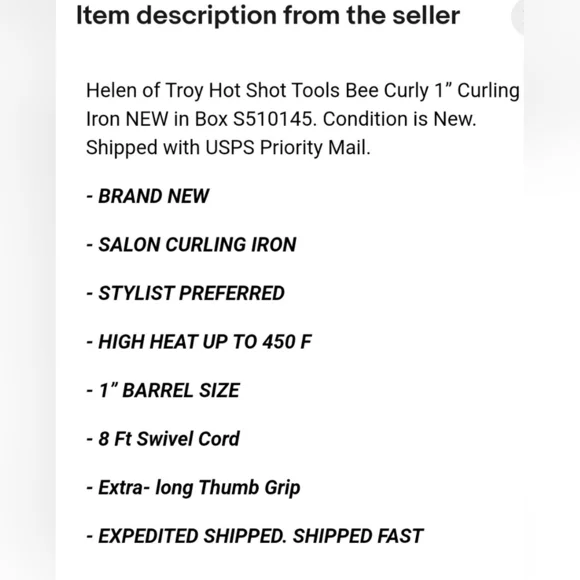This screenshot has width=580, height=580.
Task: Click '450 F' in the high heat bullet
Action: pyautogui.click(x=287, y=342)
